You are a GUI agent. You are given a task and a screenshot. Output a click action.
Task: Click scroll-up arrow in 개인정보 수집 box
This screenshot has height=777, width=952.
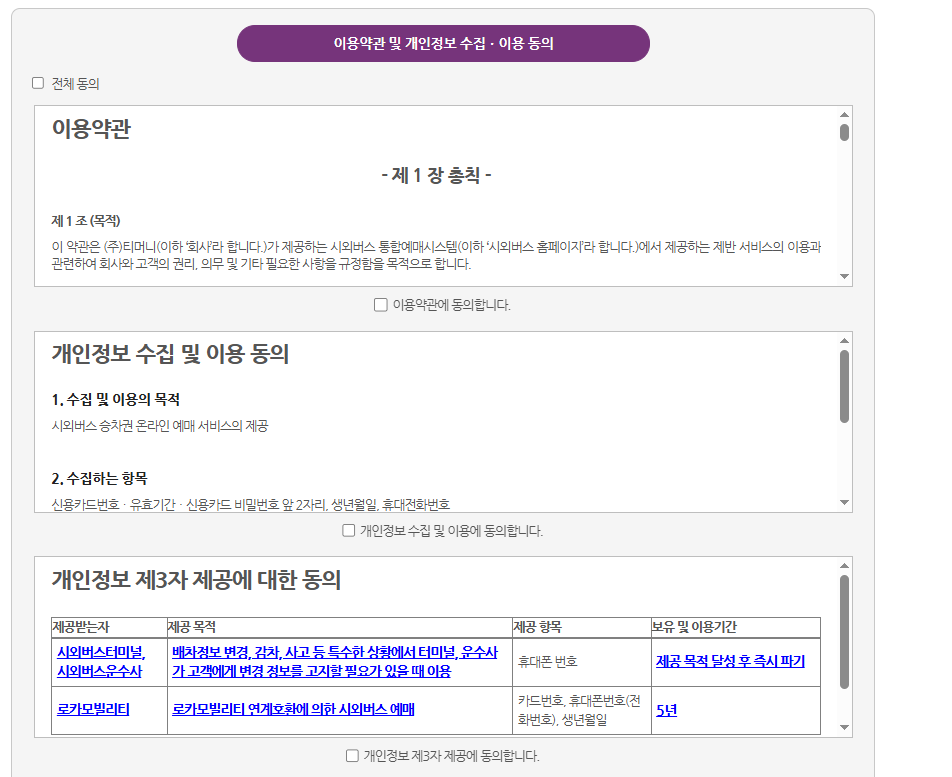[844, 341]
